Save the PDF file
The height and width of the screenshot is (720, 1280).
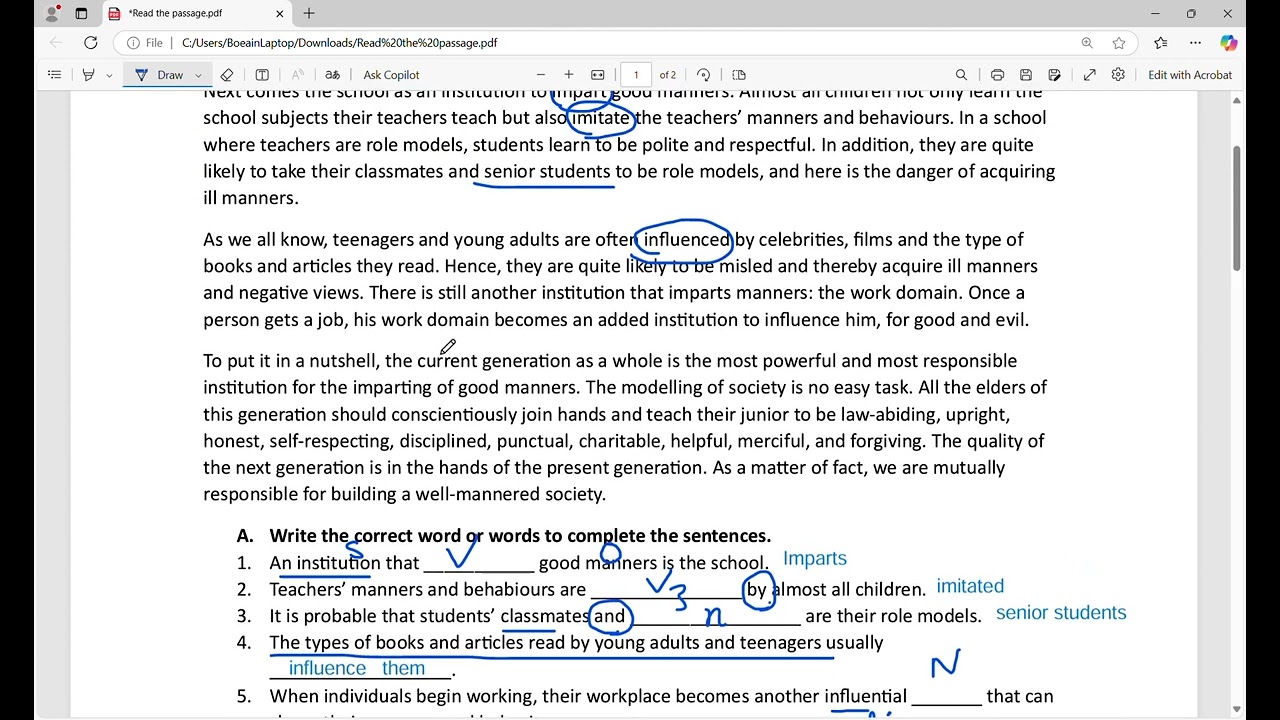(1026, 75)
